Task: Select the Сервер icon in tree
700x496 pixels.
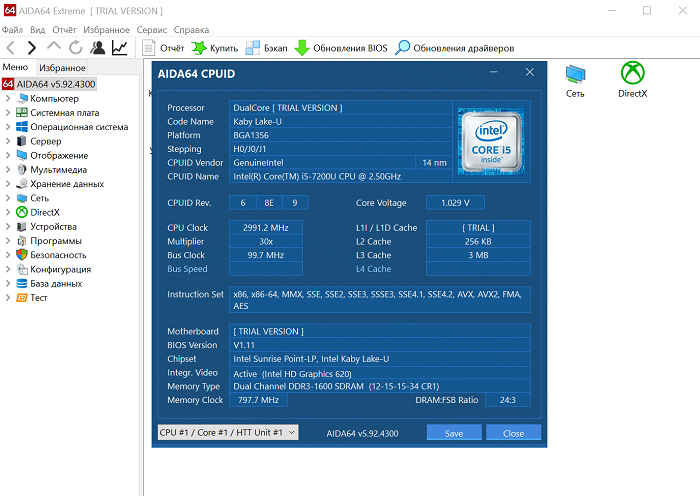Action: click(22, 141)
